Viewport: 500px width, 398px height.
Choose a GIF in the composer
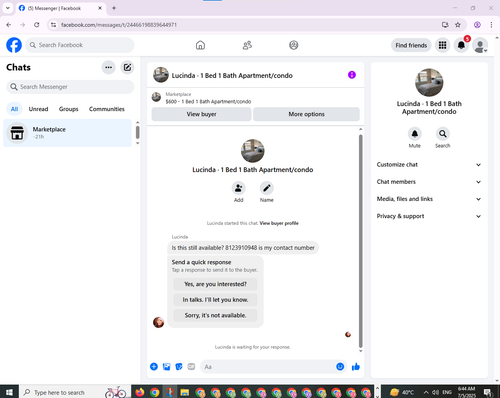point(191,367)
